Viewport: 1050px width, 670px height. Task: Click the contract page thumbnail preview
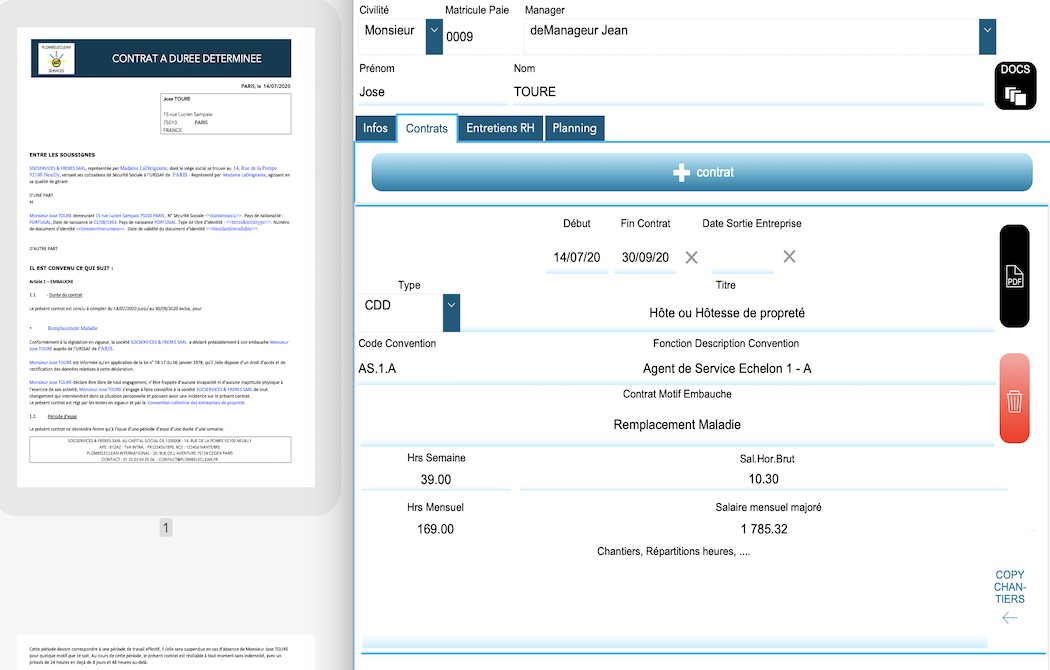click(x=161, y=260)
